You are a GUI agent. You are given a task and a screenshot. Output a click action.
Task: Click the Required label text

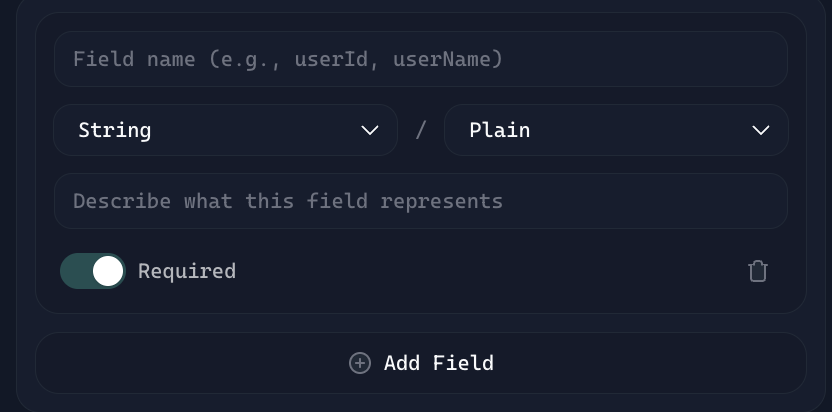coord(187,271)
